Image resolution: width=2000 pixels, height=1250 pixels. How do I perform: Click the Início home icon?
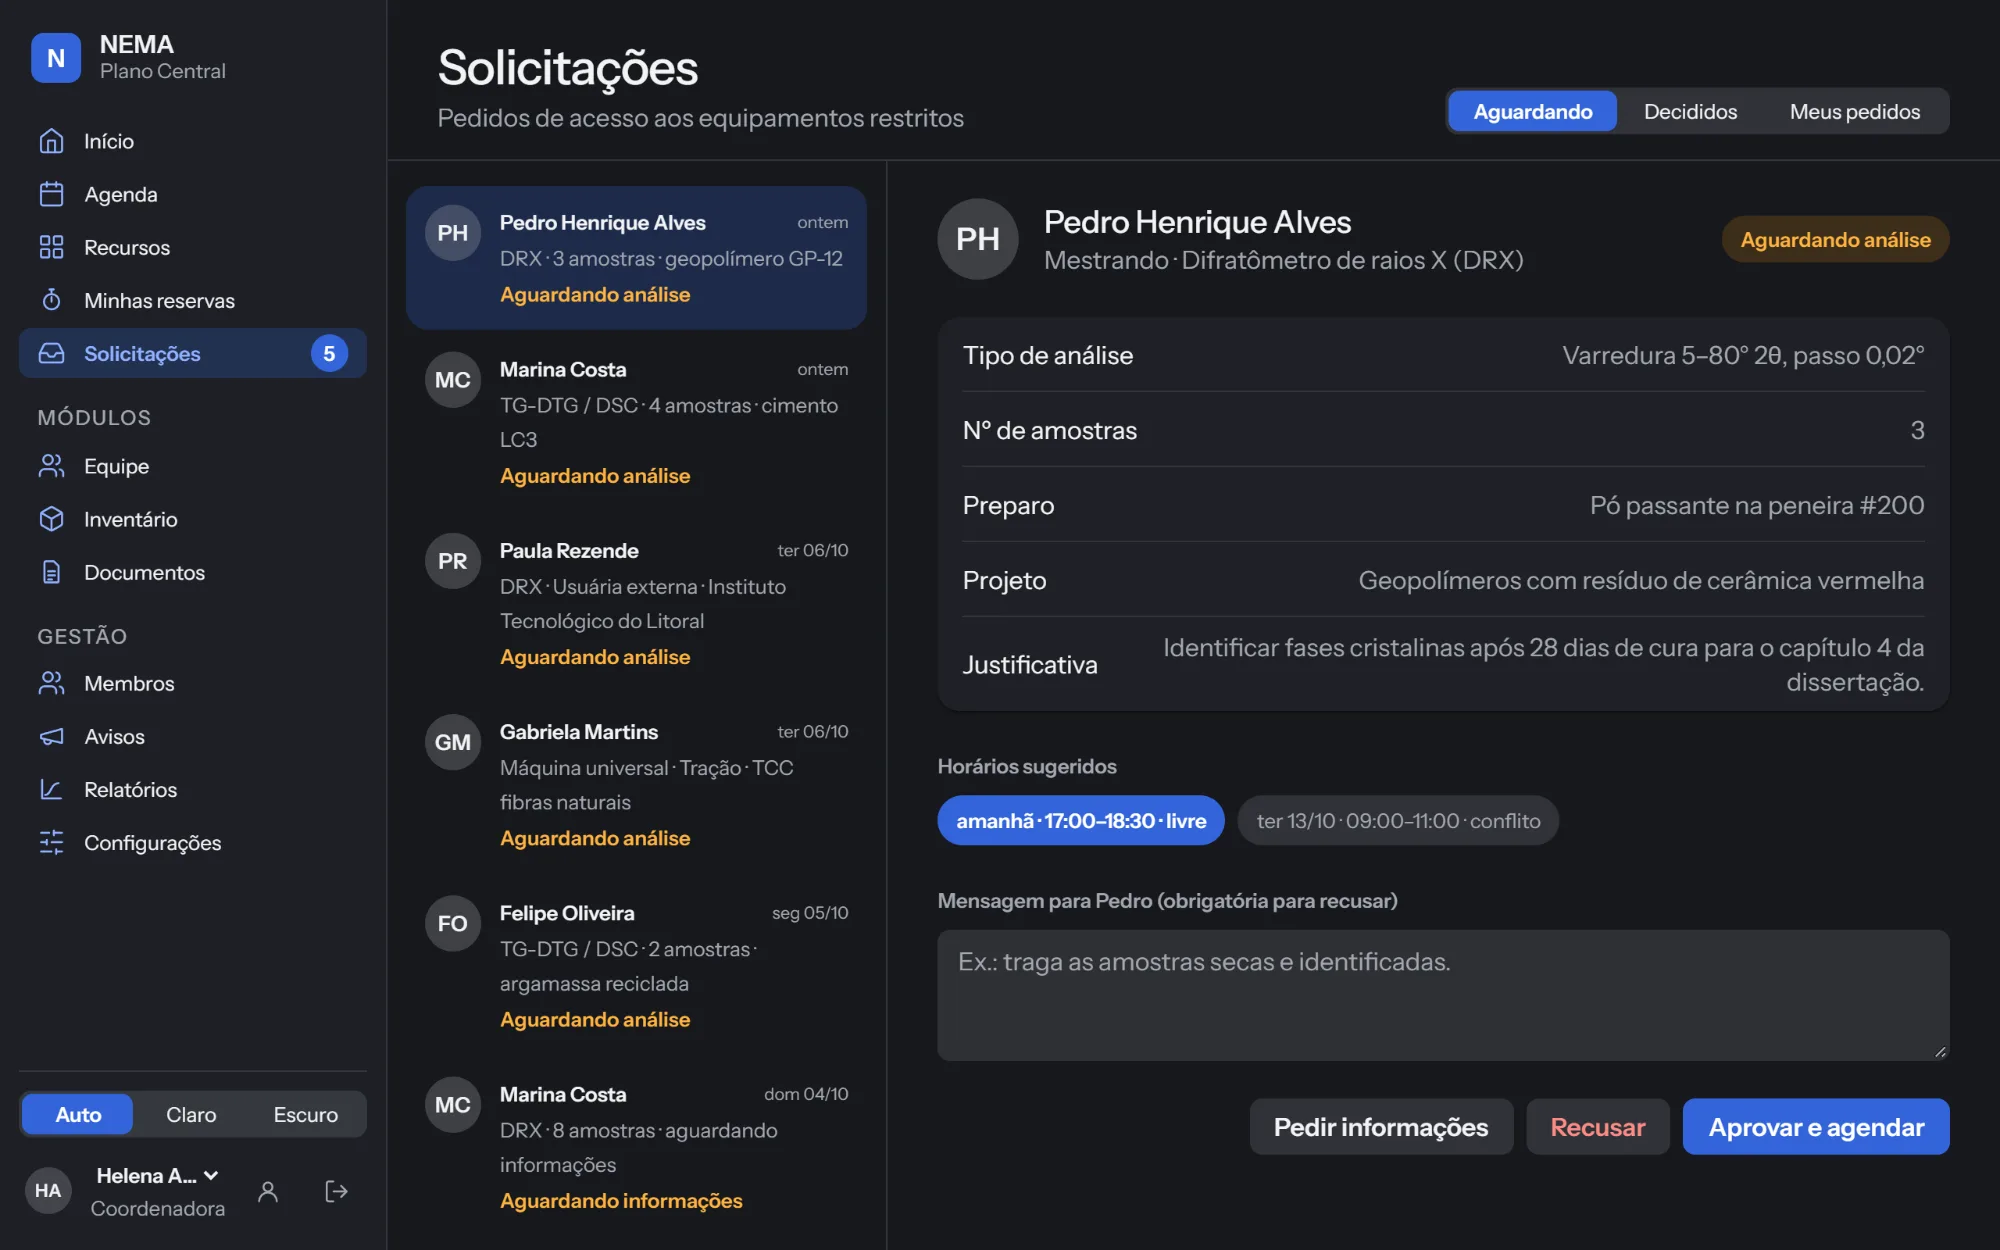[51, 141]
